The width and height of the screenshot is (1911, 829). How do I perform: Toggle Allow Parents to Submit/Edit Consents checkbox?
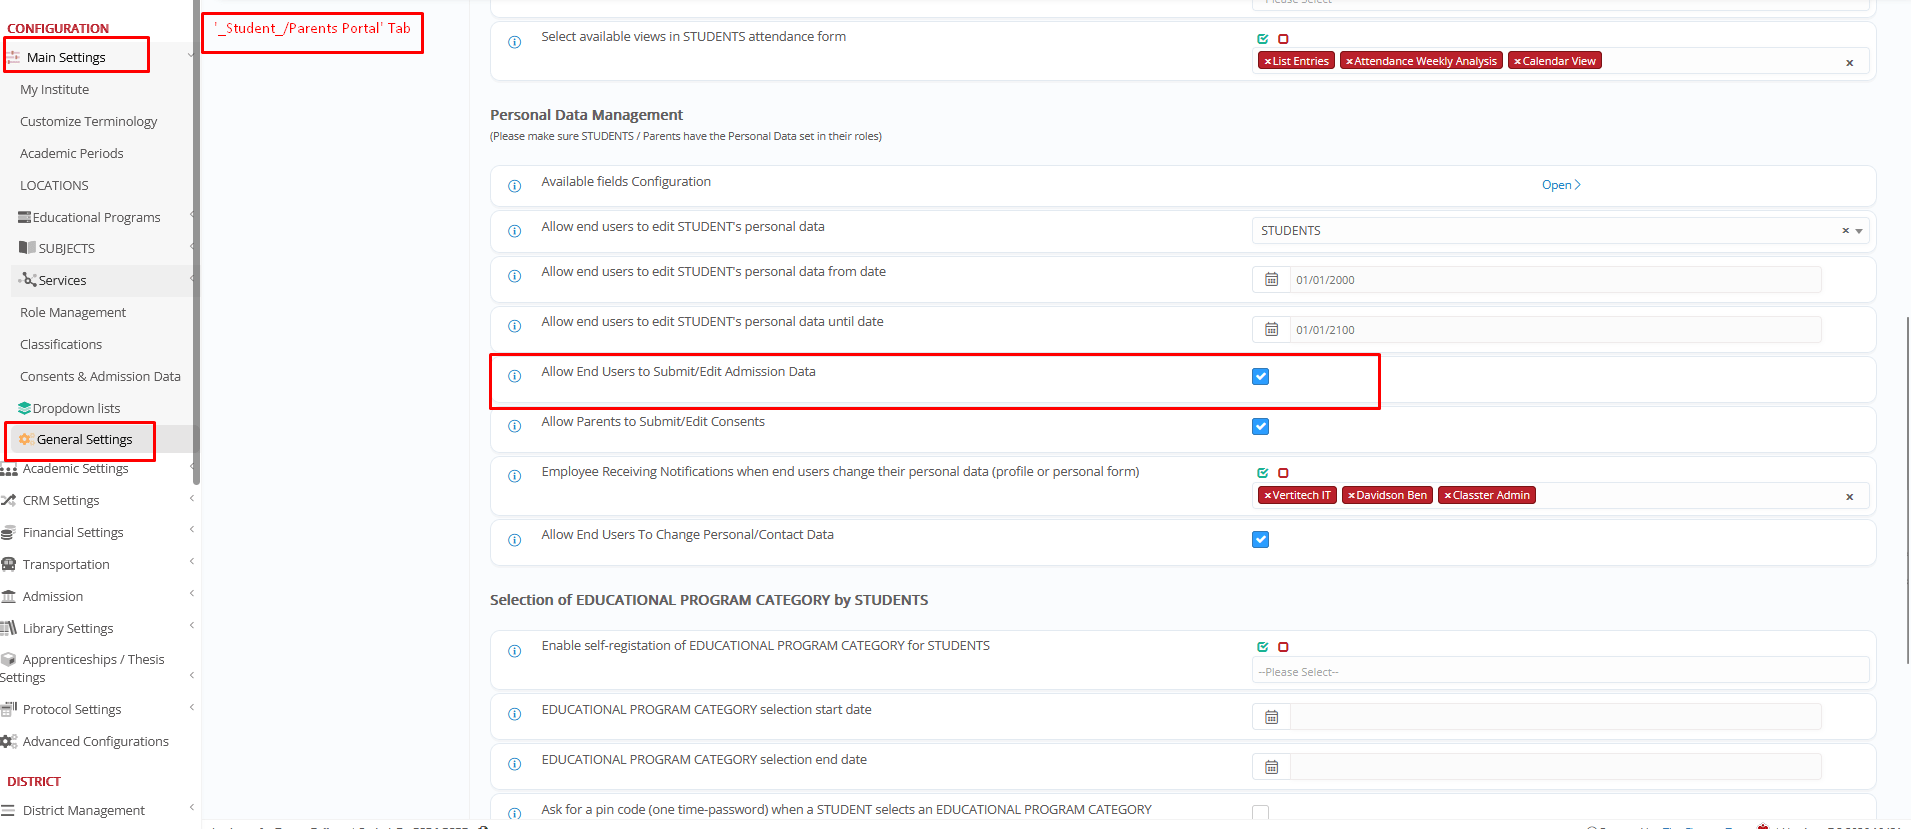pyautogui.click(x=1260, y=427)
